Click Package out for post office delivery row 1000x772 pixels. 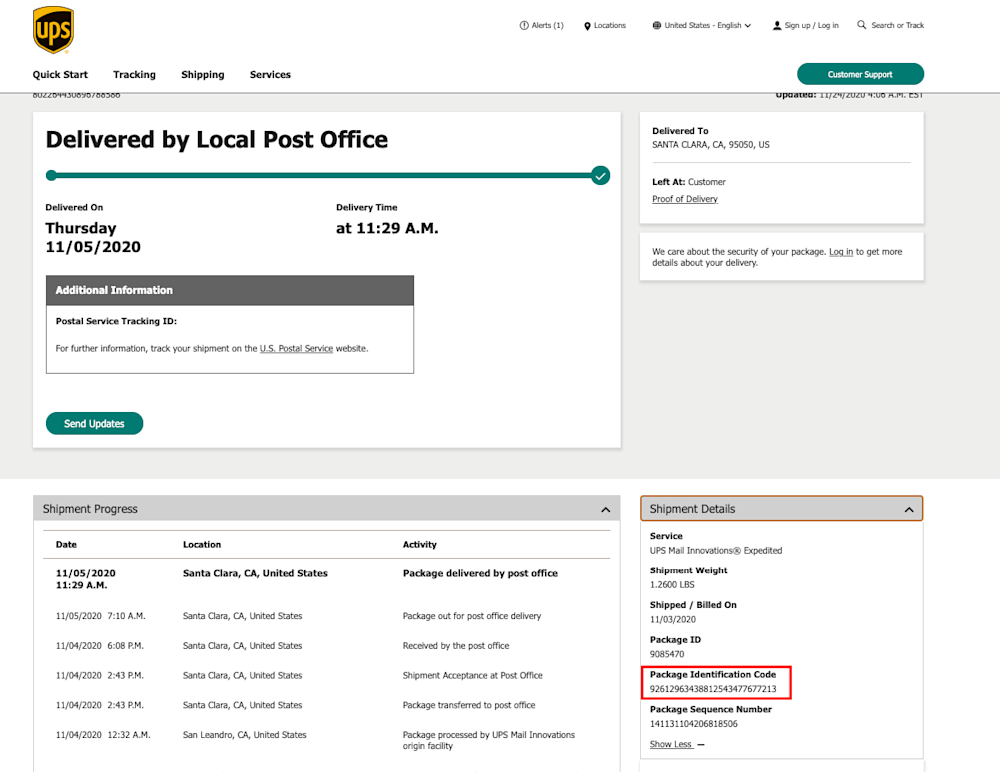click(472, 616)
